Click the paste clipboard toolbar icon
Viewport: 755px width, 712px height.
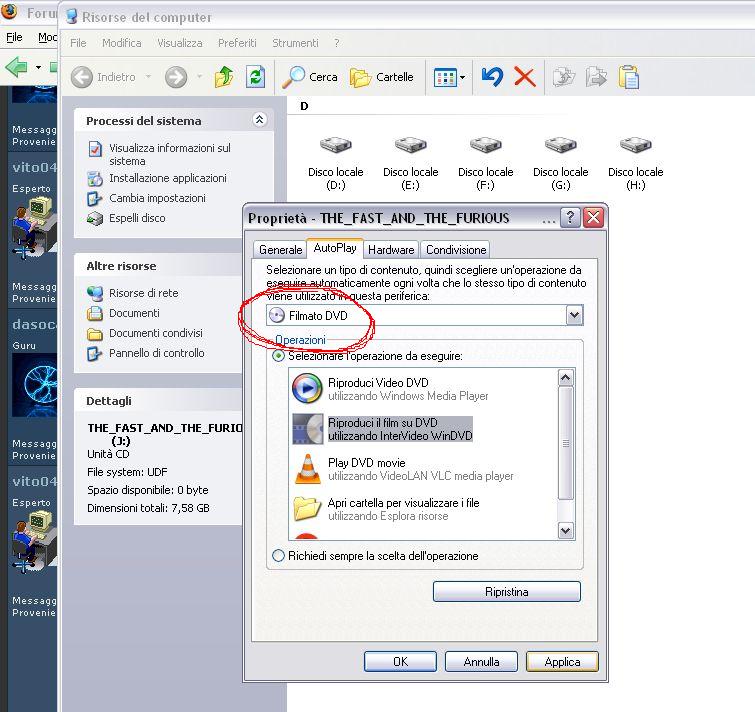(x=628, y=77)
